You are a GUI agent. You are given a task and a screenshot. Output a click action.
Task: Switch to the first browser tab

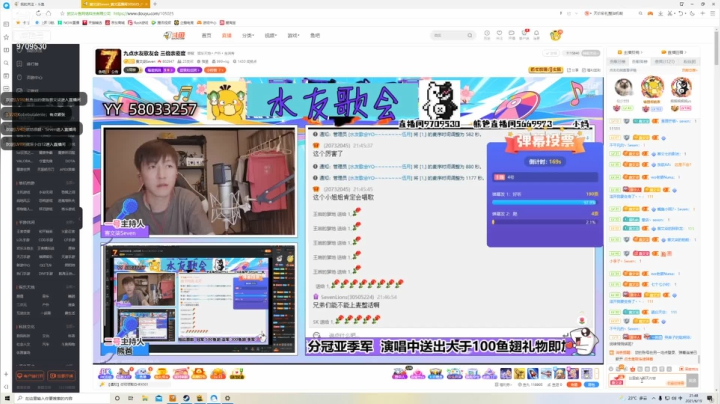pos(45,4)
